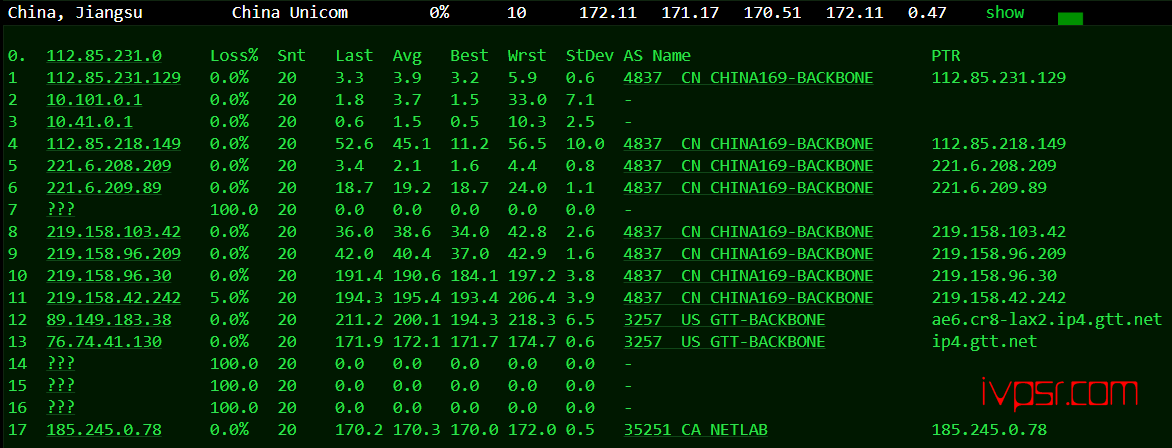1172x448 pixels.
Task: Open hop 12 IP link 89.149.183.38
Action: tap(109, 321)
